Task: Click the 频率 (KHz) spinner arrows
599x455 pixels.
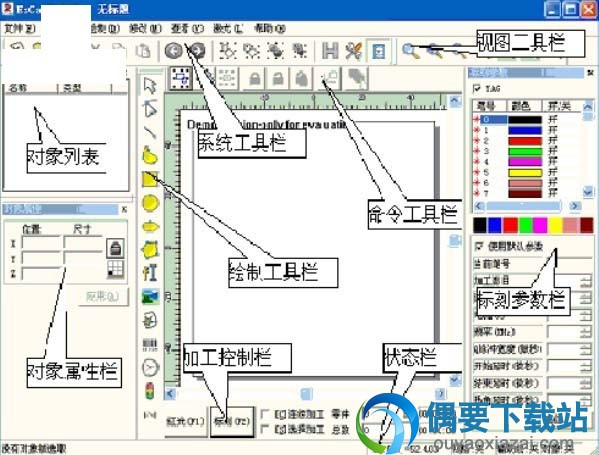Action: tap(586, 332)
